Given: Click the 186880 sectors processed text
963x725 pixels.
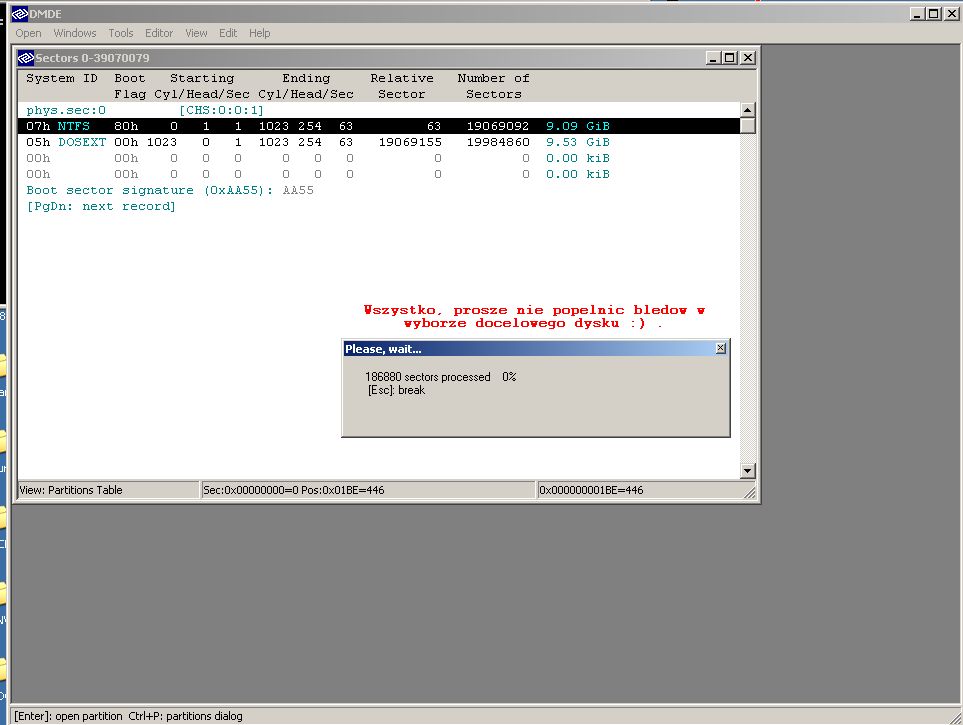Looking at the screenshot, I should click(x=427, y=377).
